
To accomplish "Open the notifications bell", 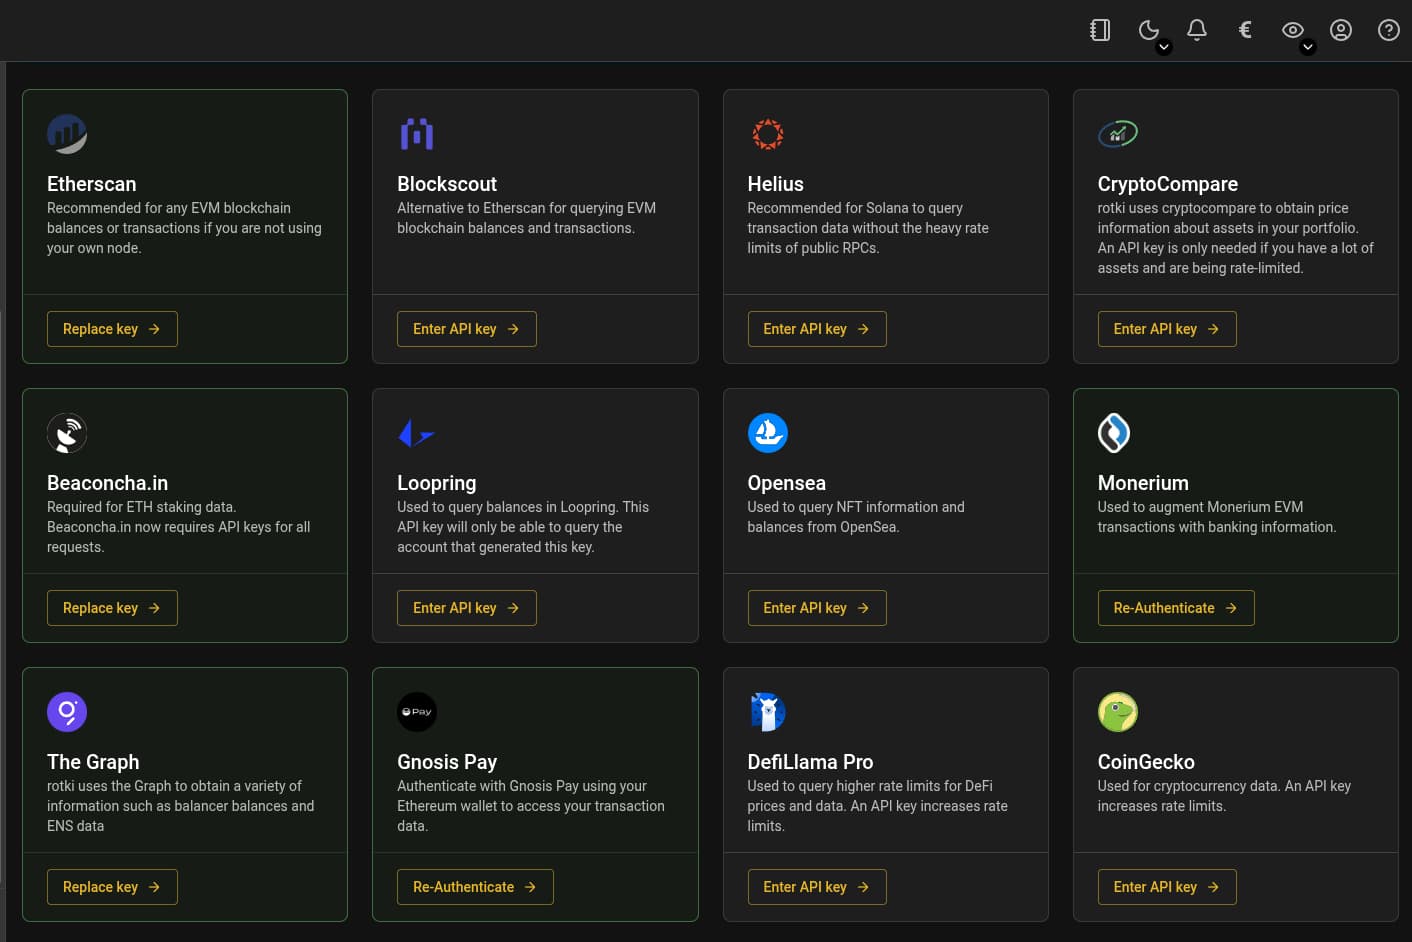I will tap(1196, 30).
